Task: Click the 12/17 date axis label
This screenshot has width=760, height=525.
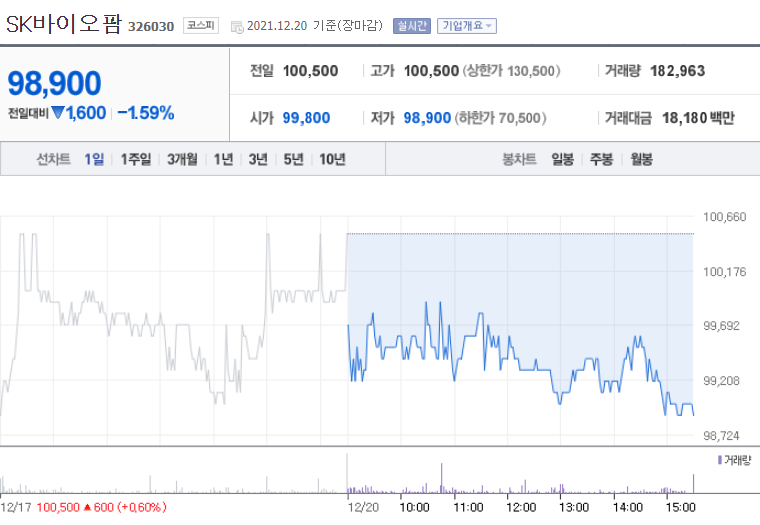Action: point(16,508)
